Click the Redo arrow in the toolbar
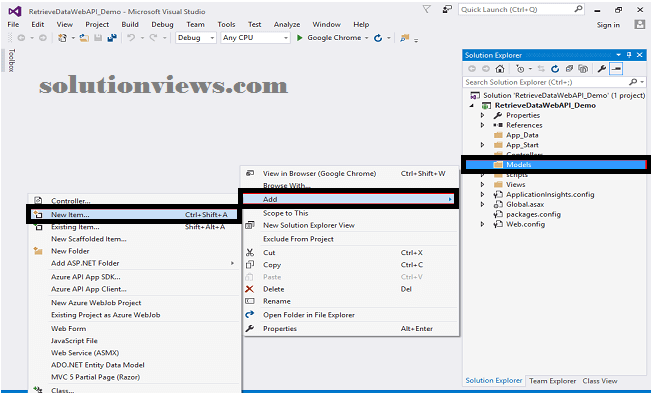 153,38
